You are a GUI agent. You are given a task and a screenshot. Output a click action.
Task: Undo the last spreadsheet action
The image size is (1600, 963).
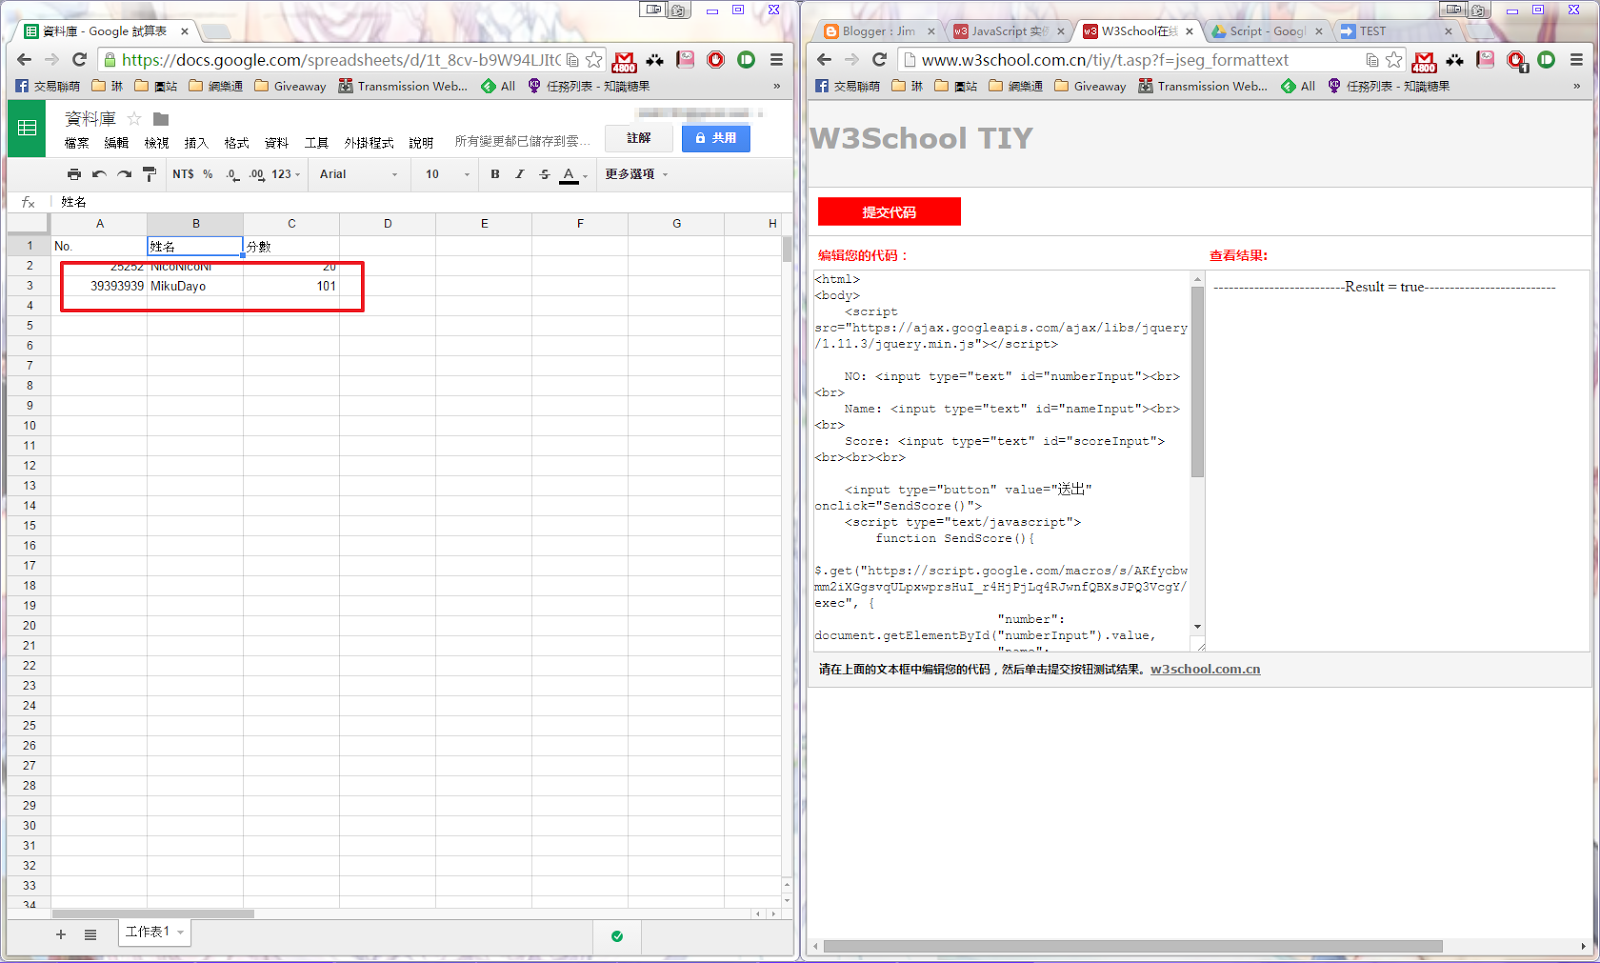coord(99,174)
